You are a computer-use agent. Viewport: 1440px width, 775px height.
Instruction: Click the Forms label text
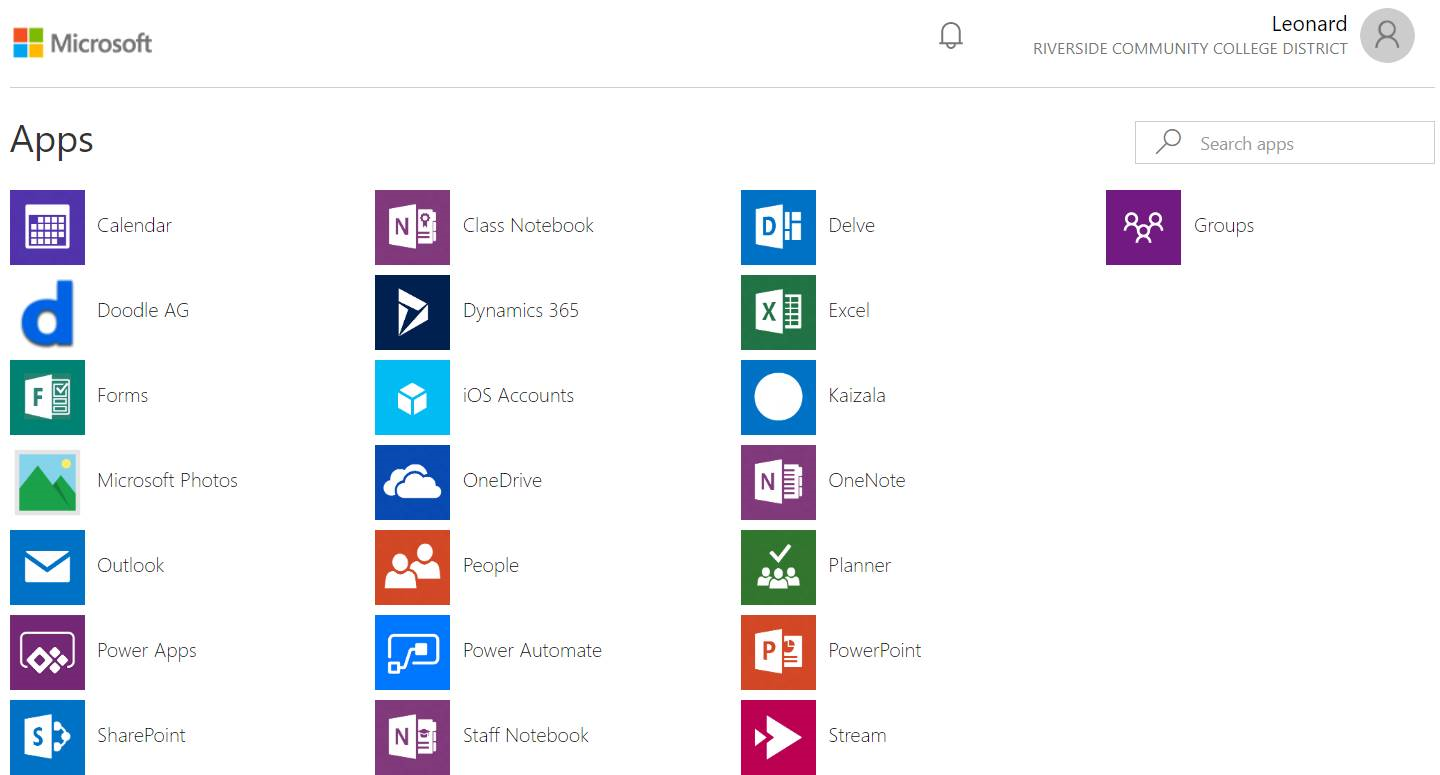(122, 395)
